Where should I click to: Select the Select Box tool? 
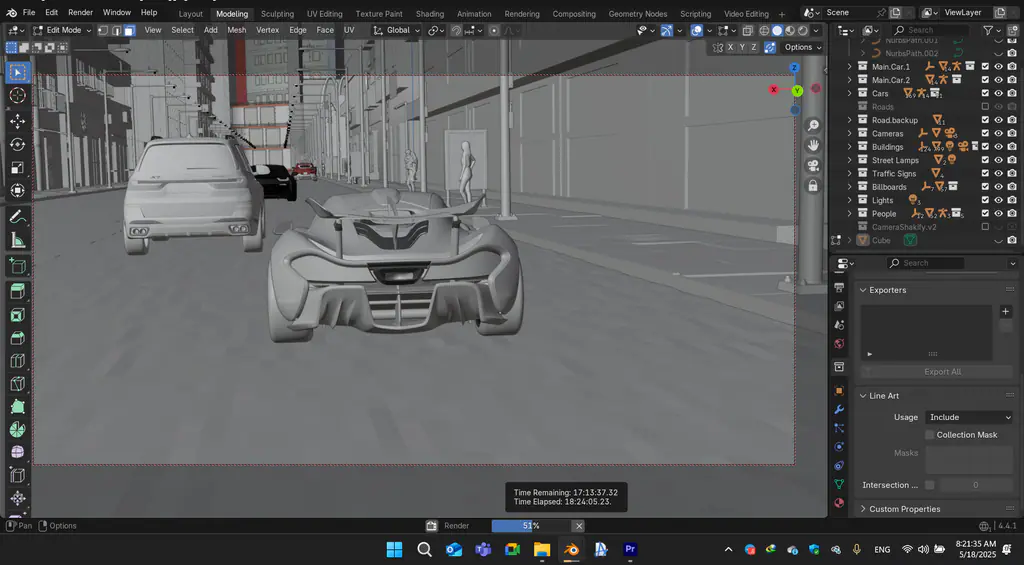tap(18, 72)
